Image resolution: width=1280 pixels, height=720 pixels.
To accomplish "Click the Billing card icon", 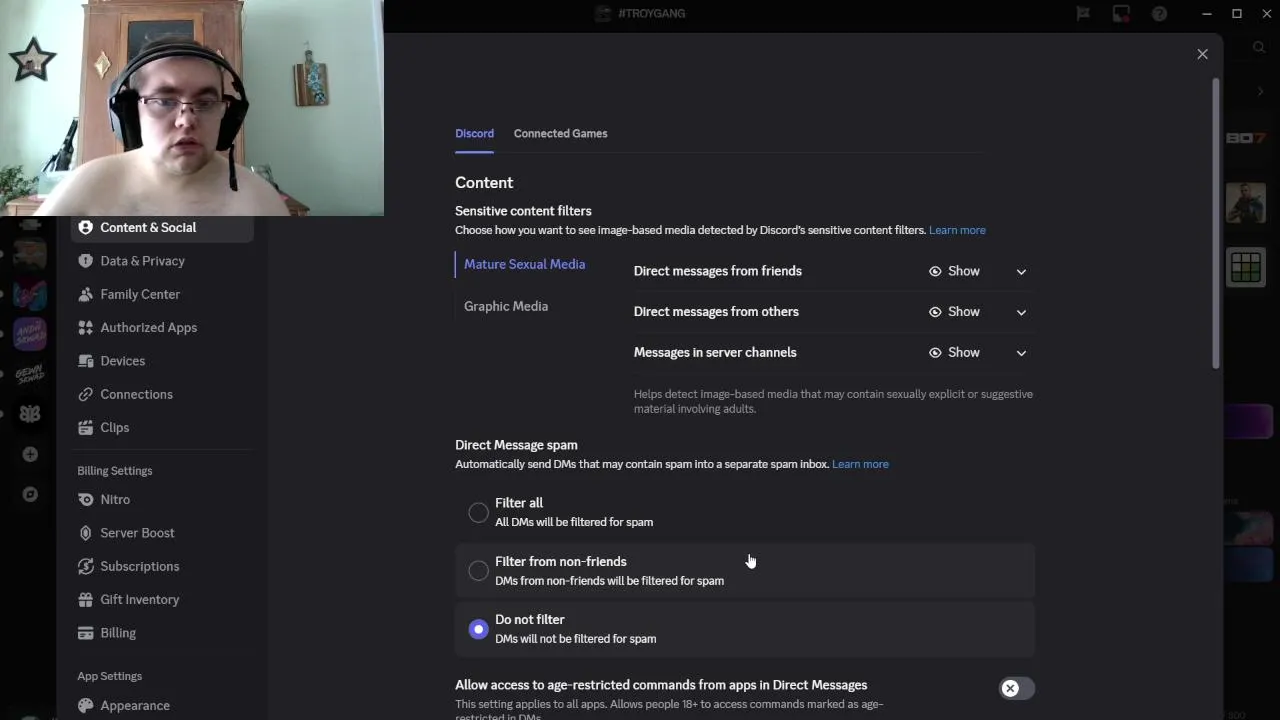I will (86, 633).
